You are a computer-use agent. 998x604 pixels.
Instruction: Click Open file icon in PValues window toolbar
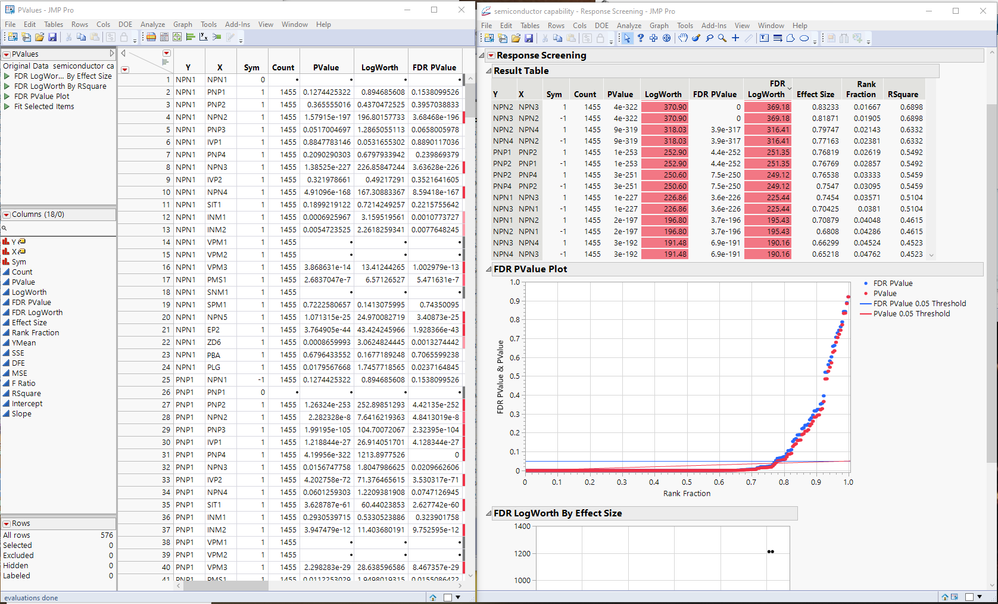(x=39, y=38)
